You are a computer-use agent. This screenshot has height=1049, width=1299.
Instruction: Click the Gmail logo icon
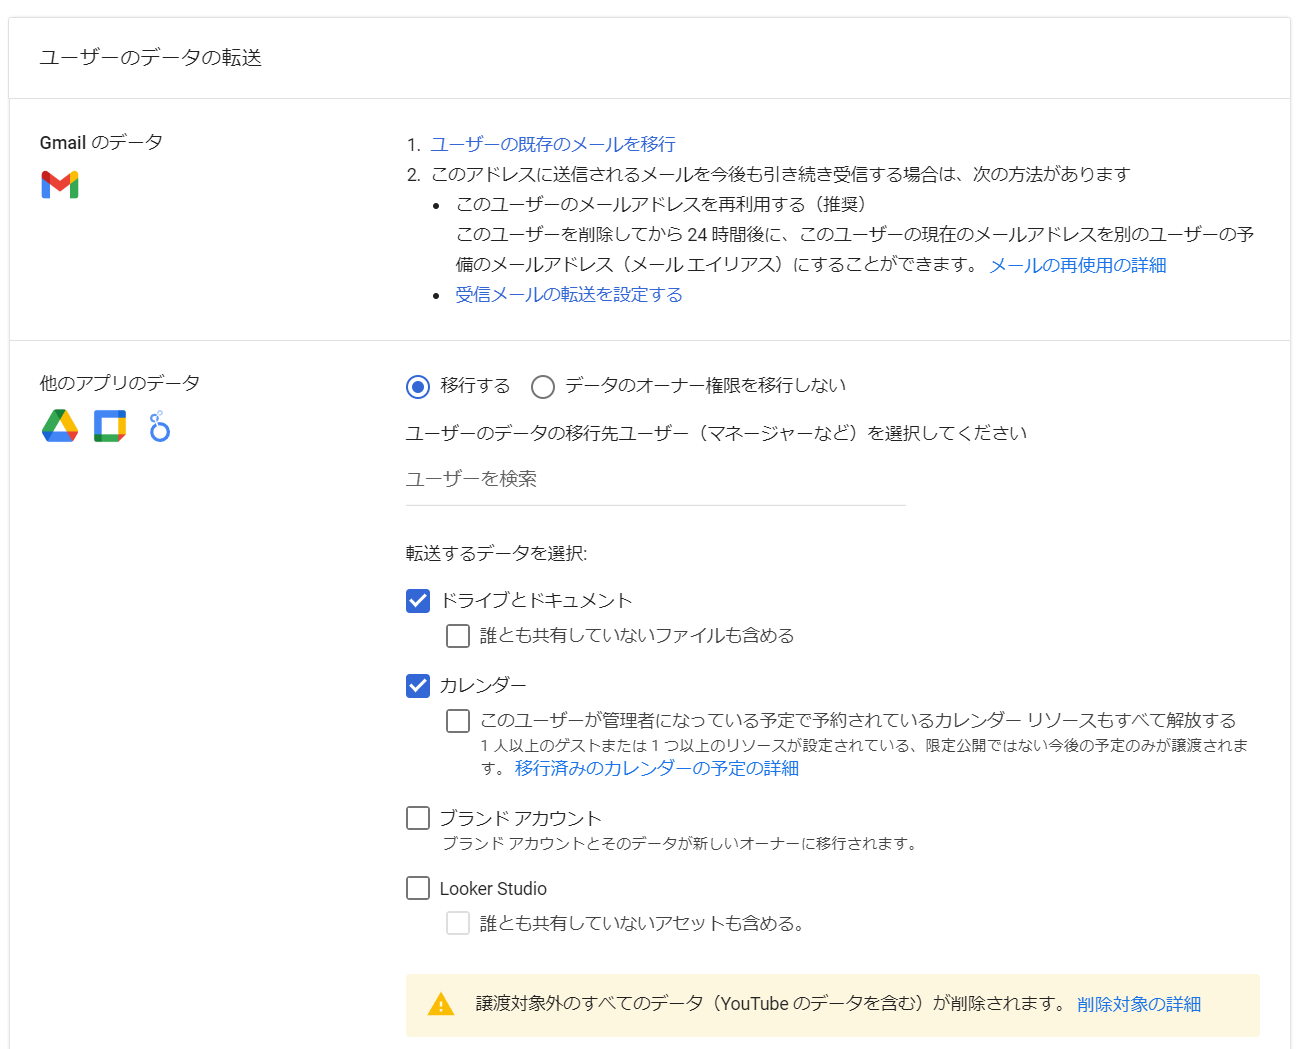[x=60, y=185]
